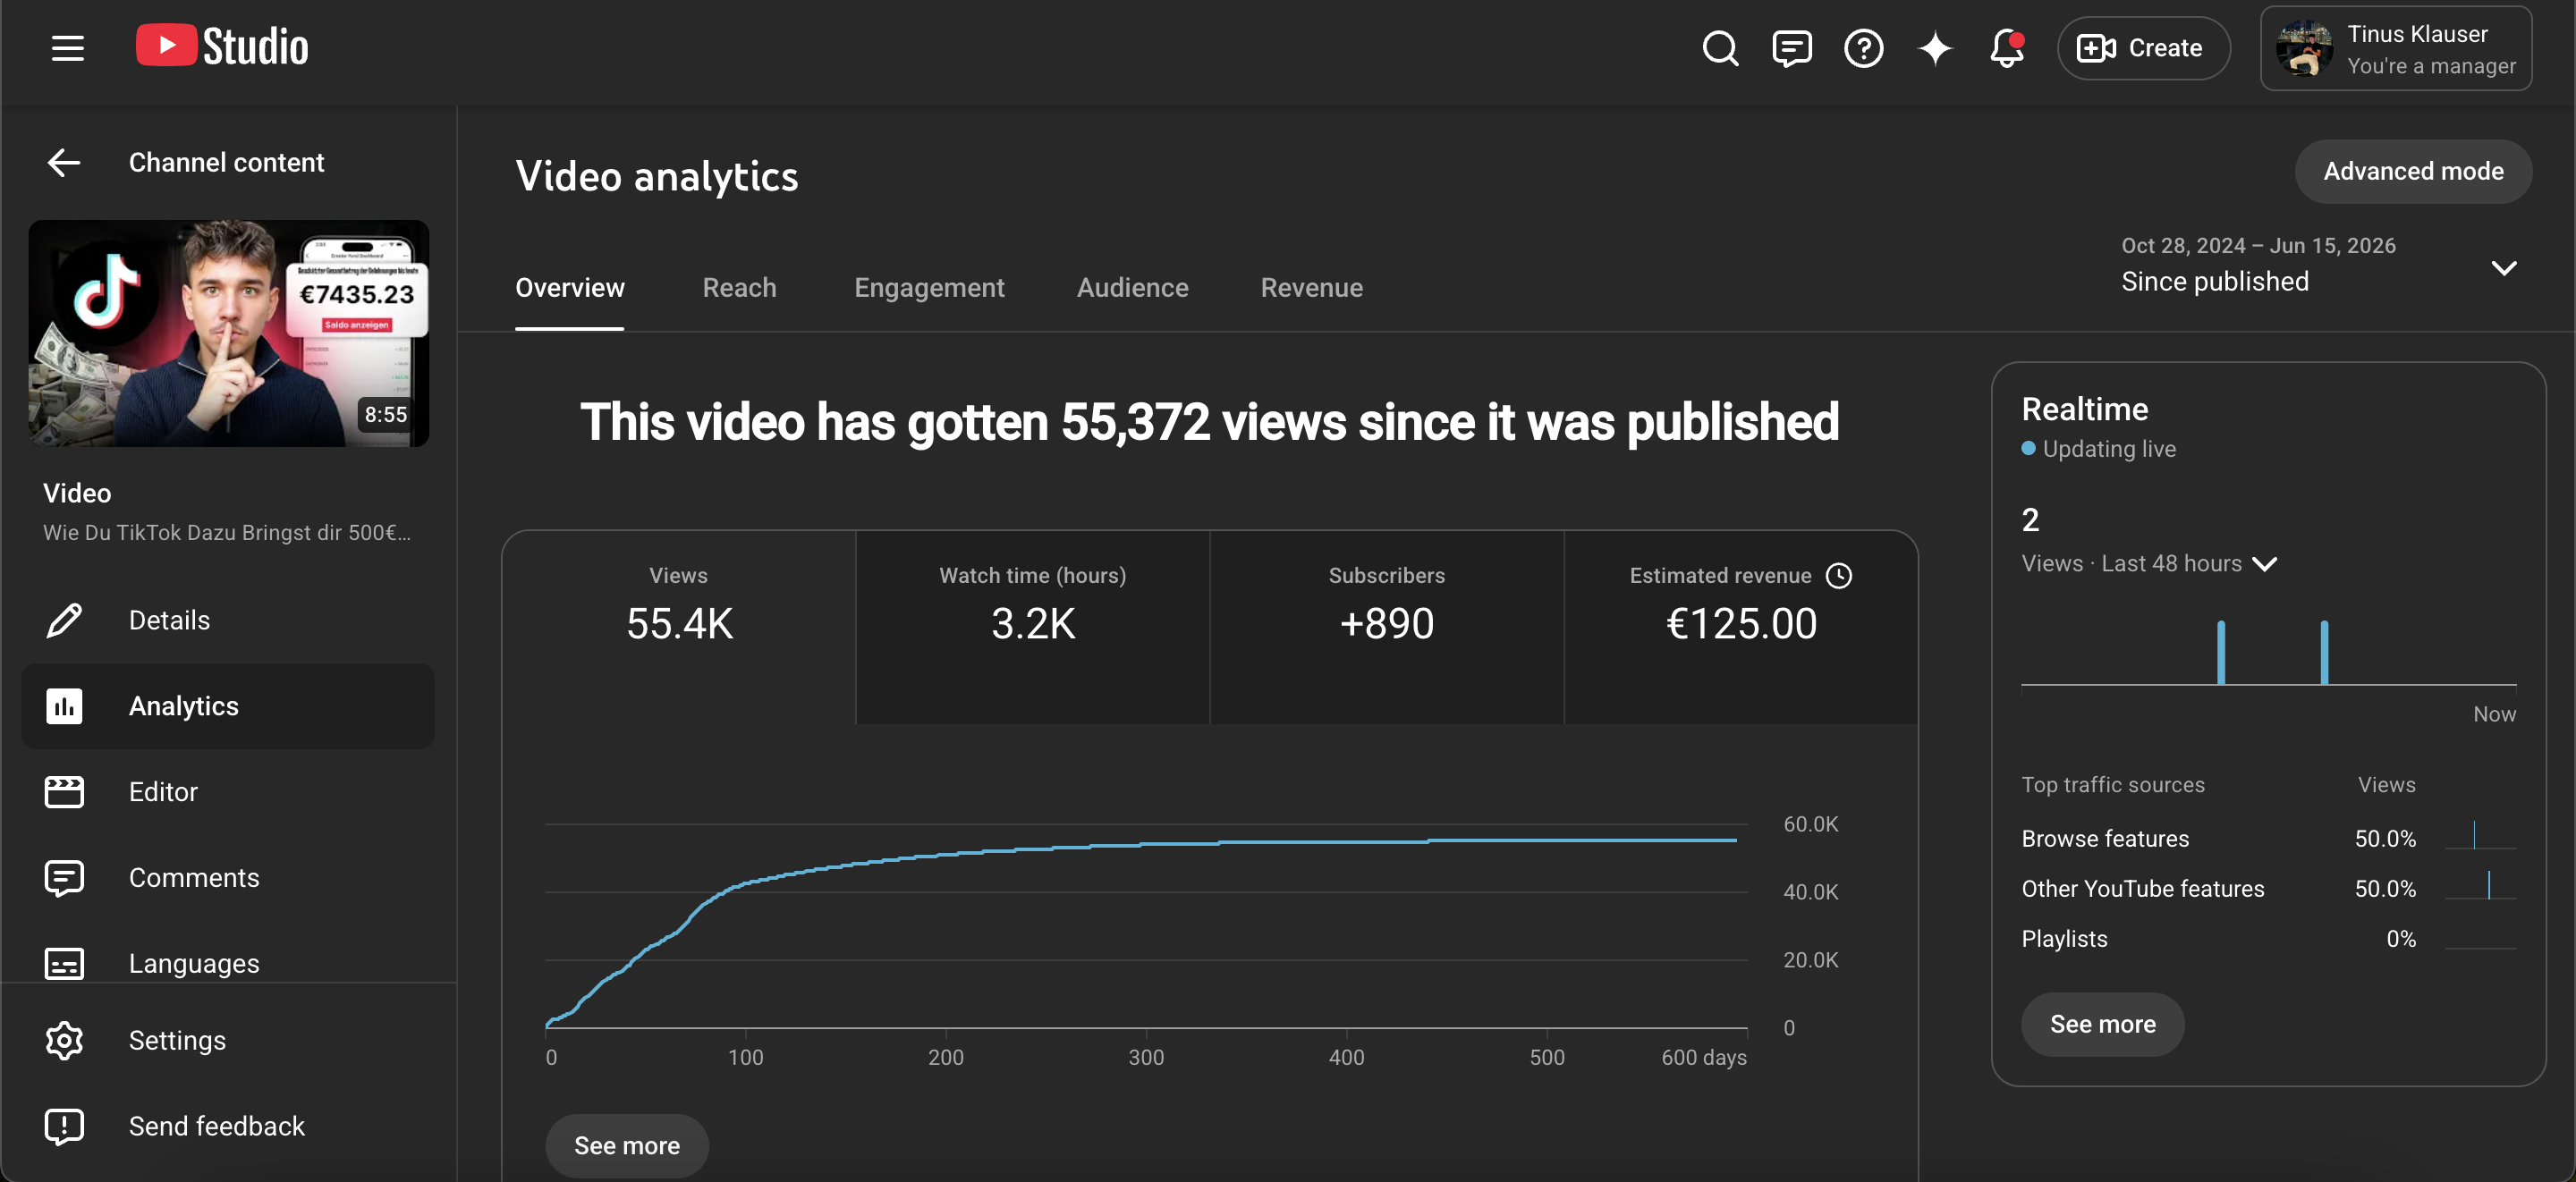Click the Advanced mode button
This screenshot has width=2576, height=1182.
tap(2413, 171)
